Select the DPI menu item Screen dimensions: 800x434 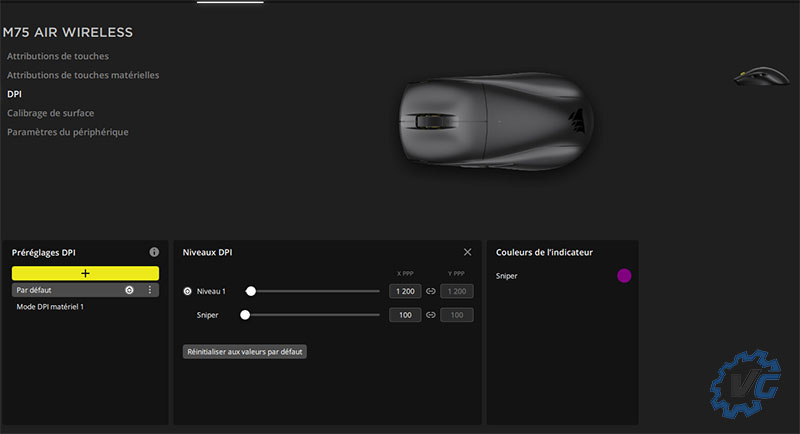coord(14,94)
